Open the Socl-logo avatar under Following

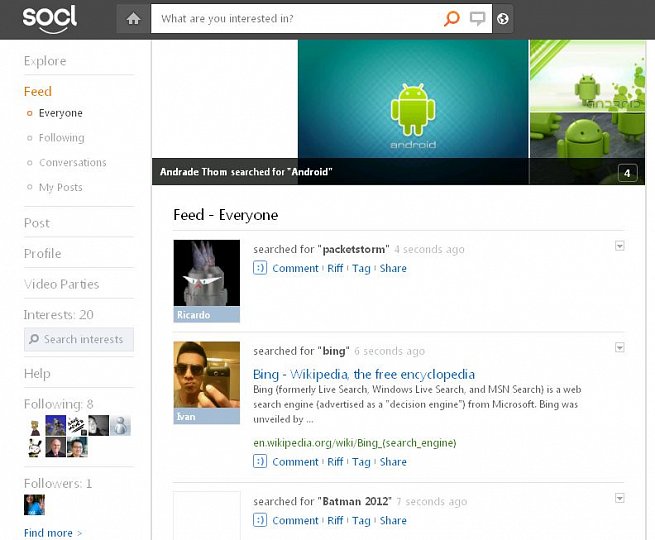[x=77, y=426]
